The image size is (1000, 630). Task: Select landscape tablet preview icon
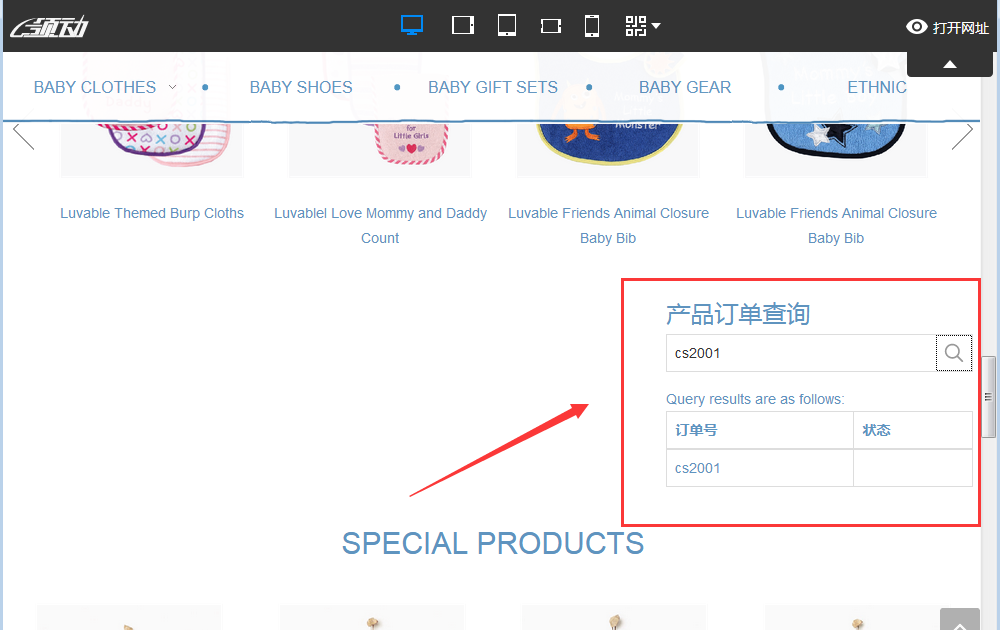(x=462, y=26)
